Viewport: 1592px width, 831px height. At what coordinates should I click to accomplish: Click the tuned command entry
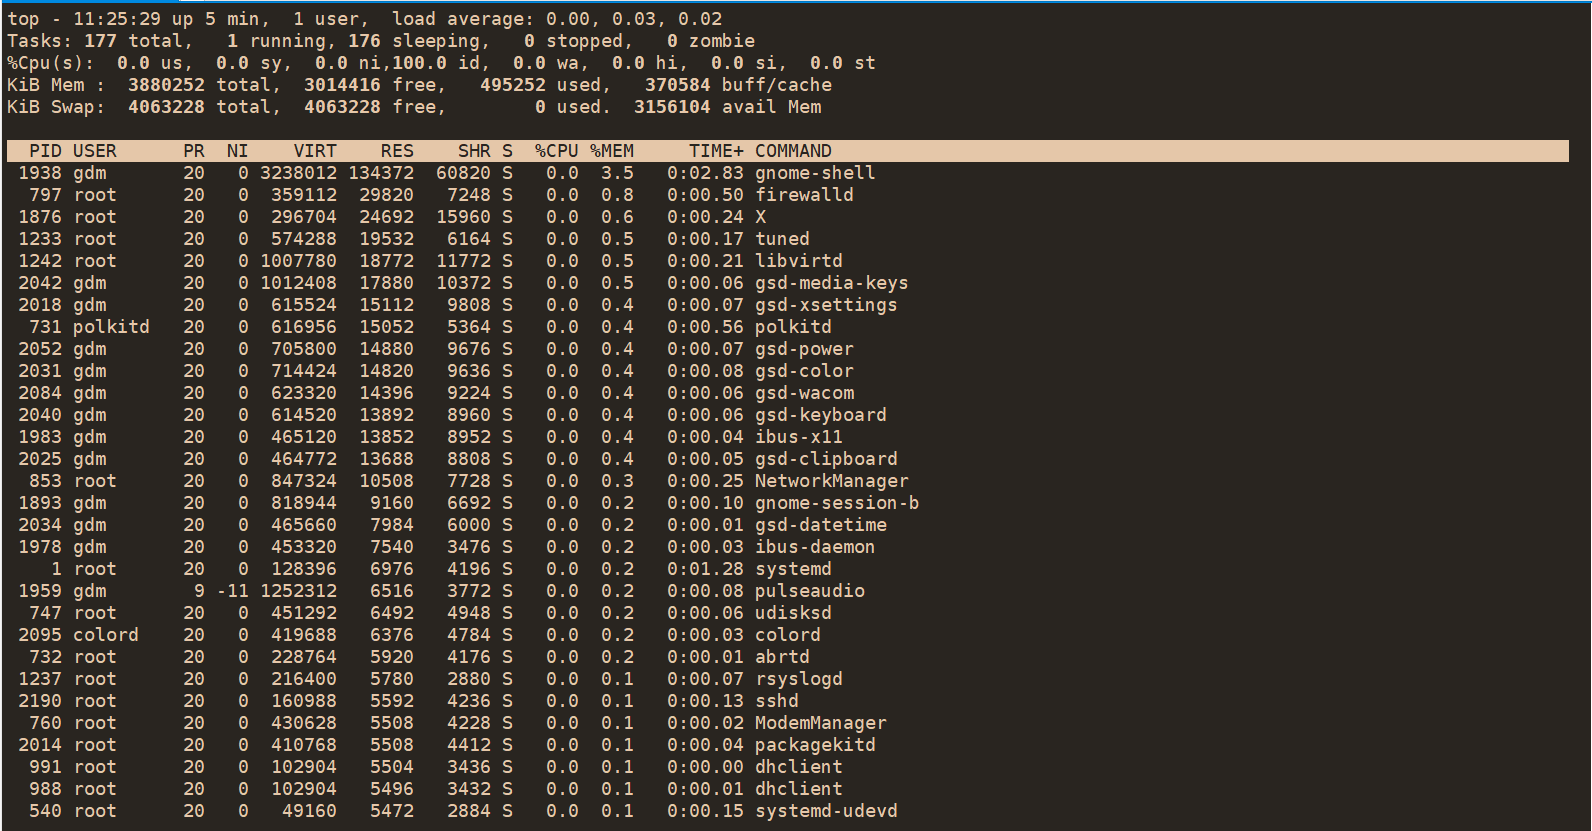(x=782, y=239)
